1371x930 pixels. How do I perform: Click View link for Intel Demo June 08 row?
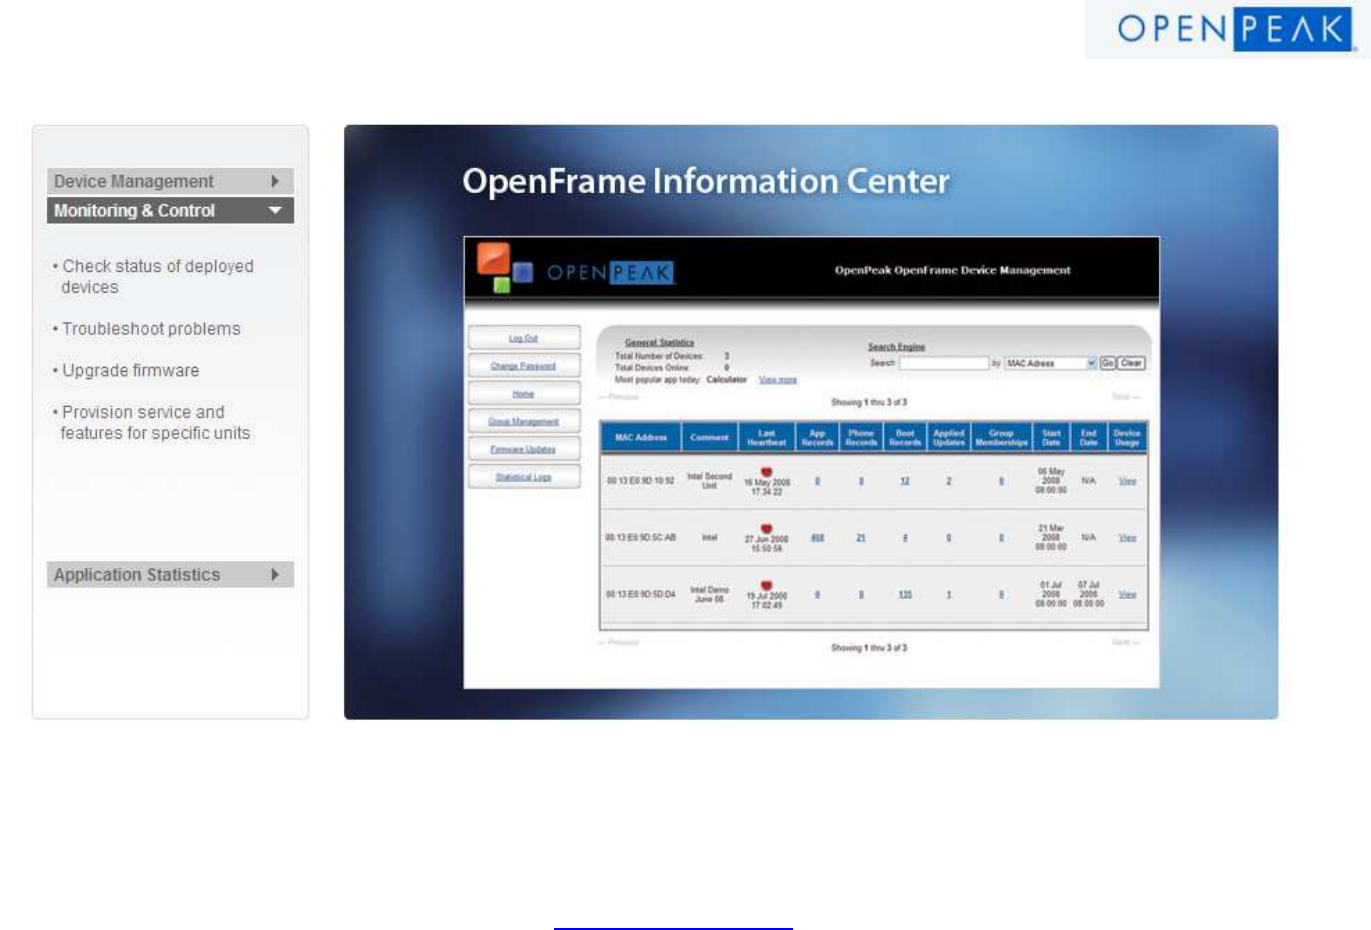click(1127, 595)
